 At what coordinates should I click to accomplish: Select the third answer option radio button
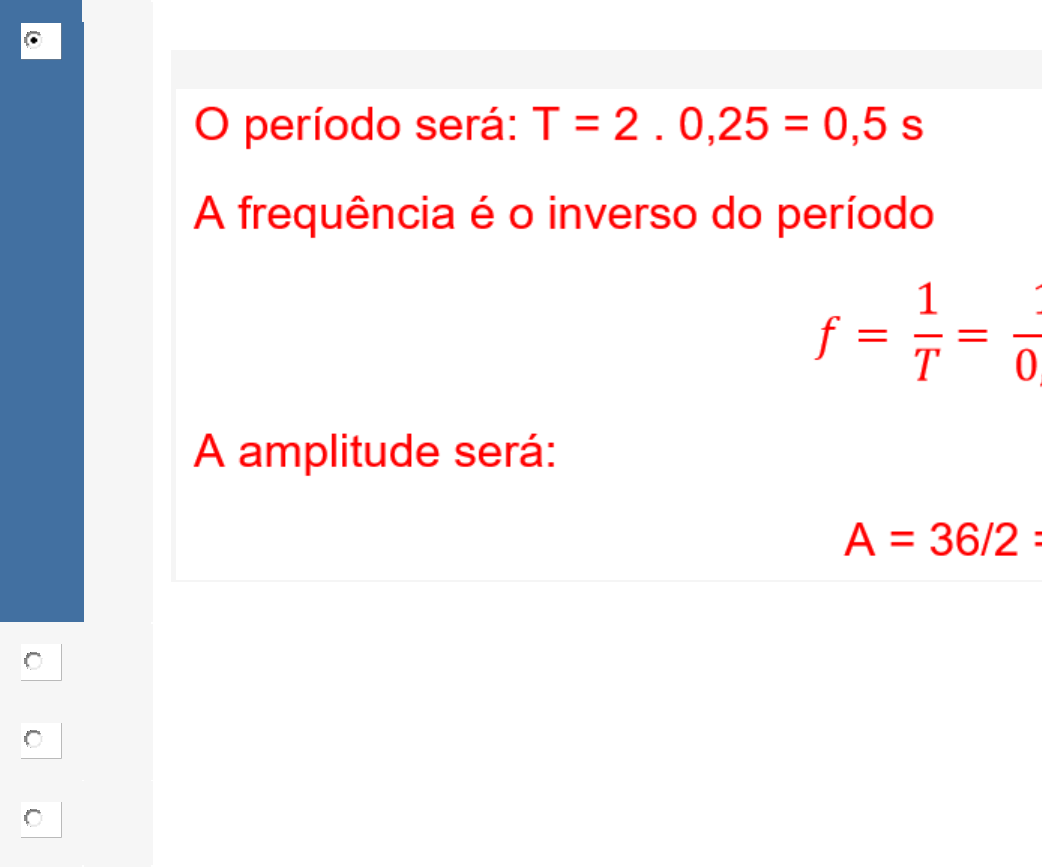34,740
